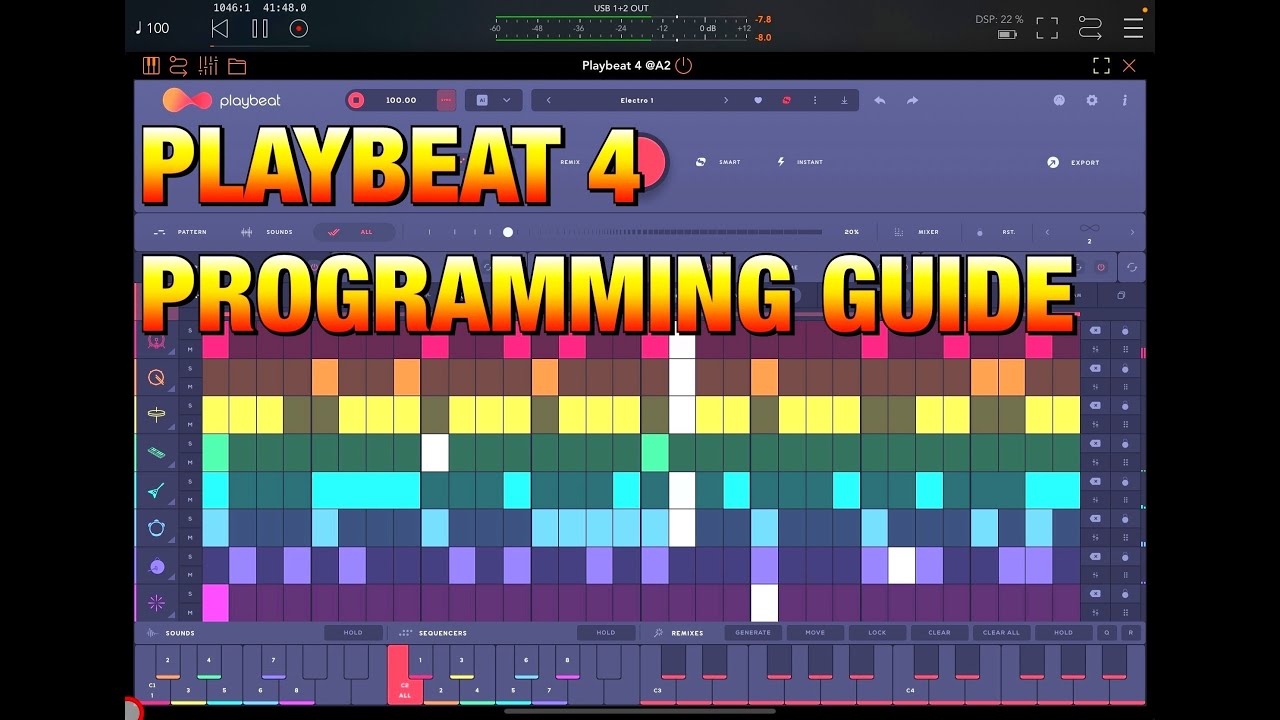
Task: Click the magenta FX burst sound icon
Action: pyautogui.click(x=156, y=603)
